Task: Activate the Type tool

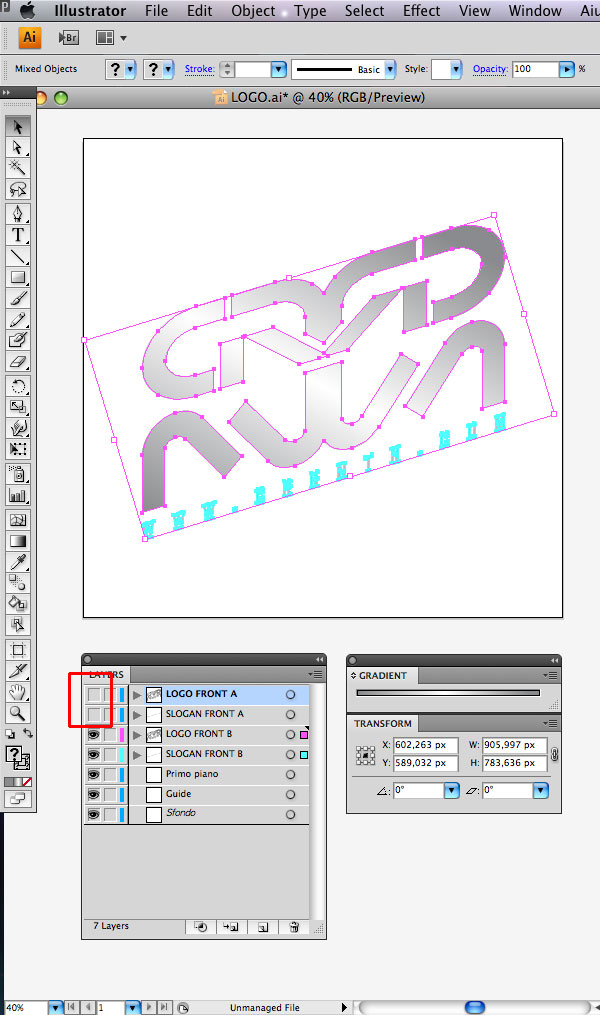Action: point(17,235)
